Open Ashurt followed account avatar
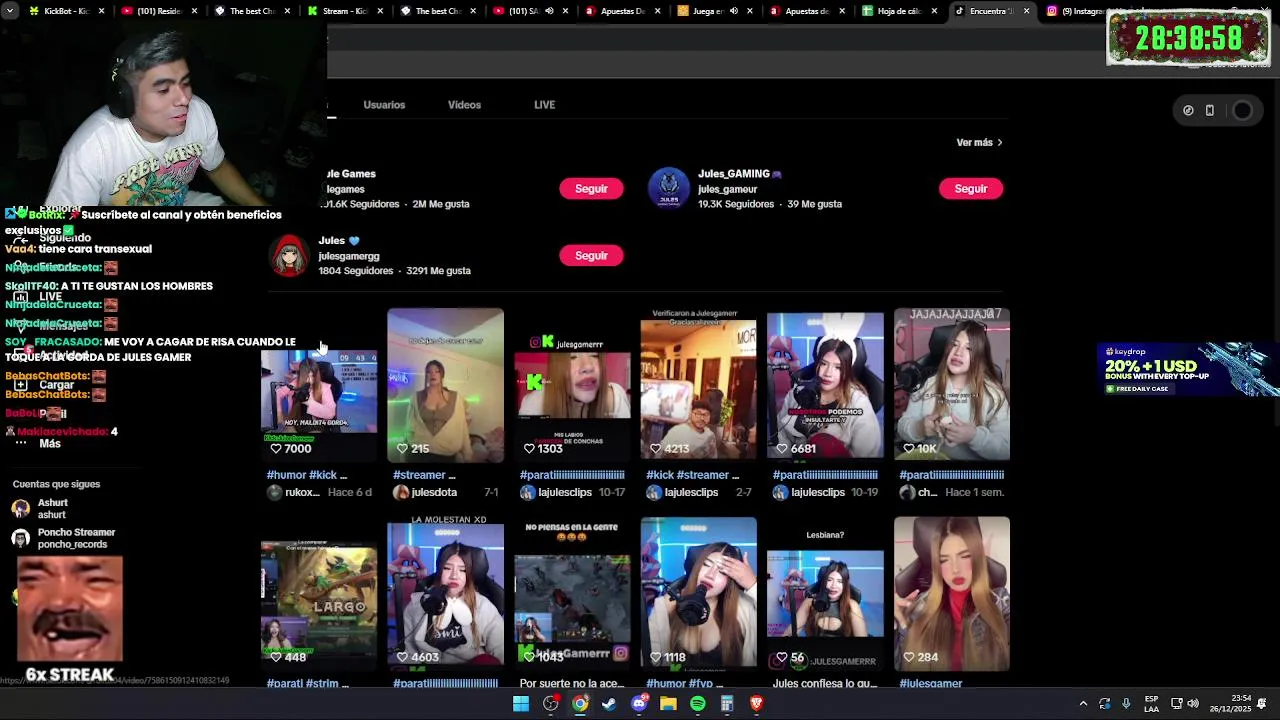Image resolution: width=1280 pixels, height=720 pixels. pyautogui.click(x=20, y=508)
